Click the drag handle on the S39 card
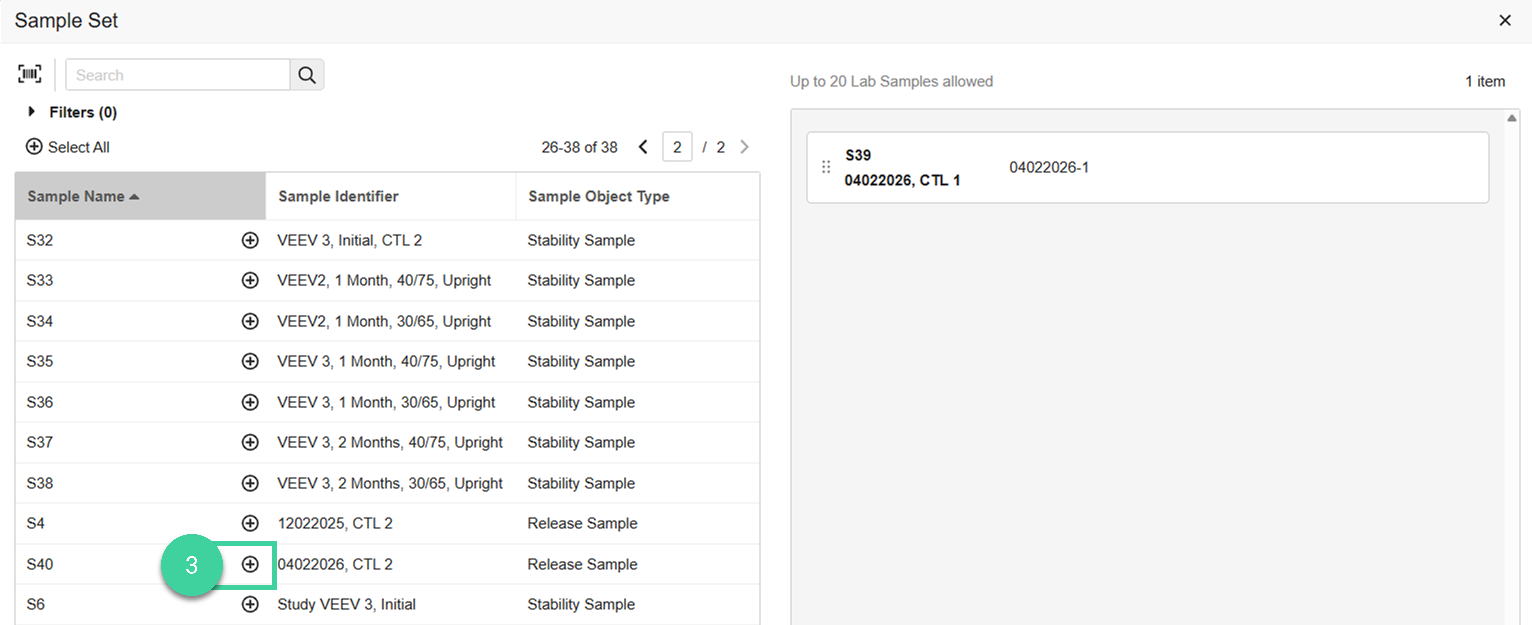 coord(826,166)
